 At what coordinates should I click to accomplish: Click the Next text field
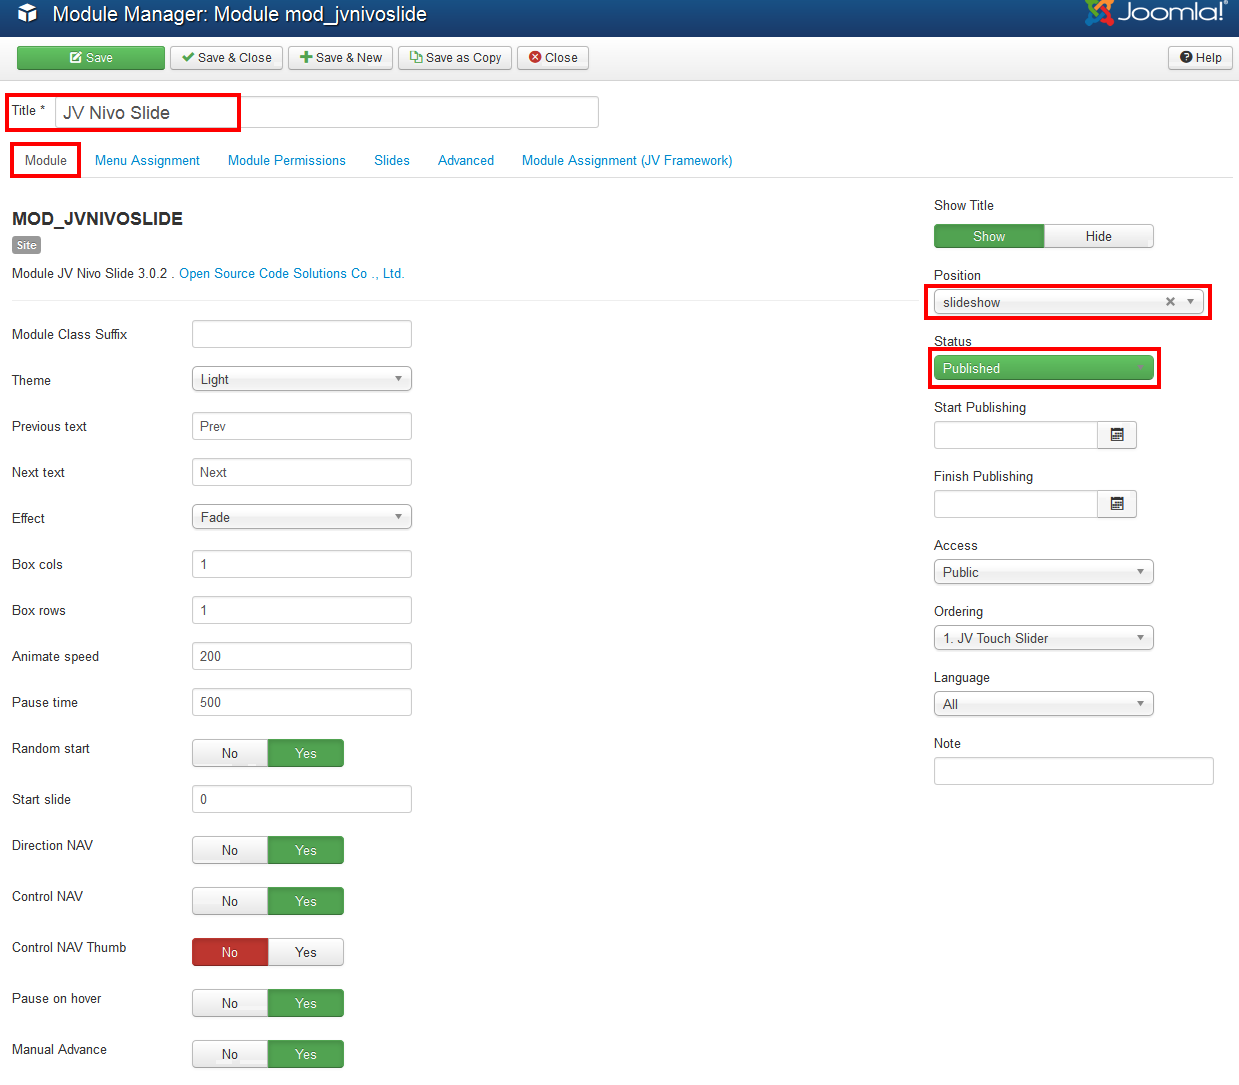coord(302,472)
